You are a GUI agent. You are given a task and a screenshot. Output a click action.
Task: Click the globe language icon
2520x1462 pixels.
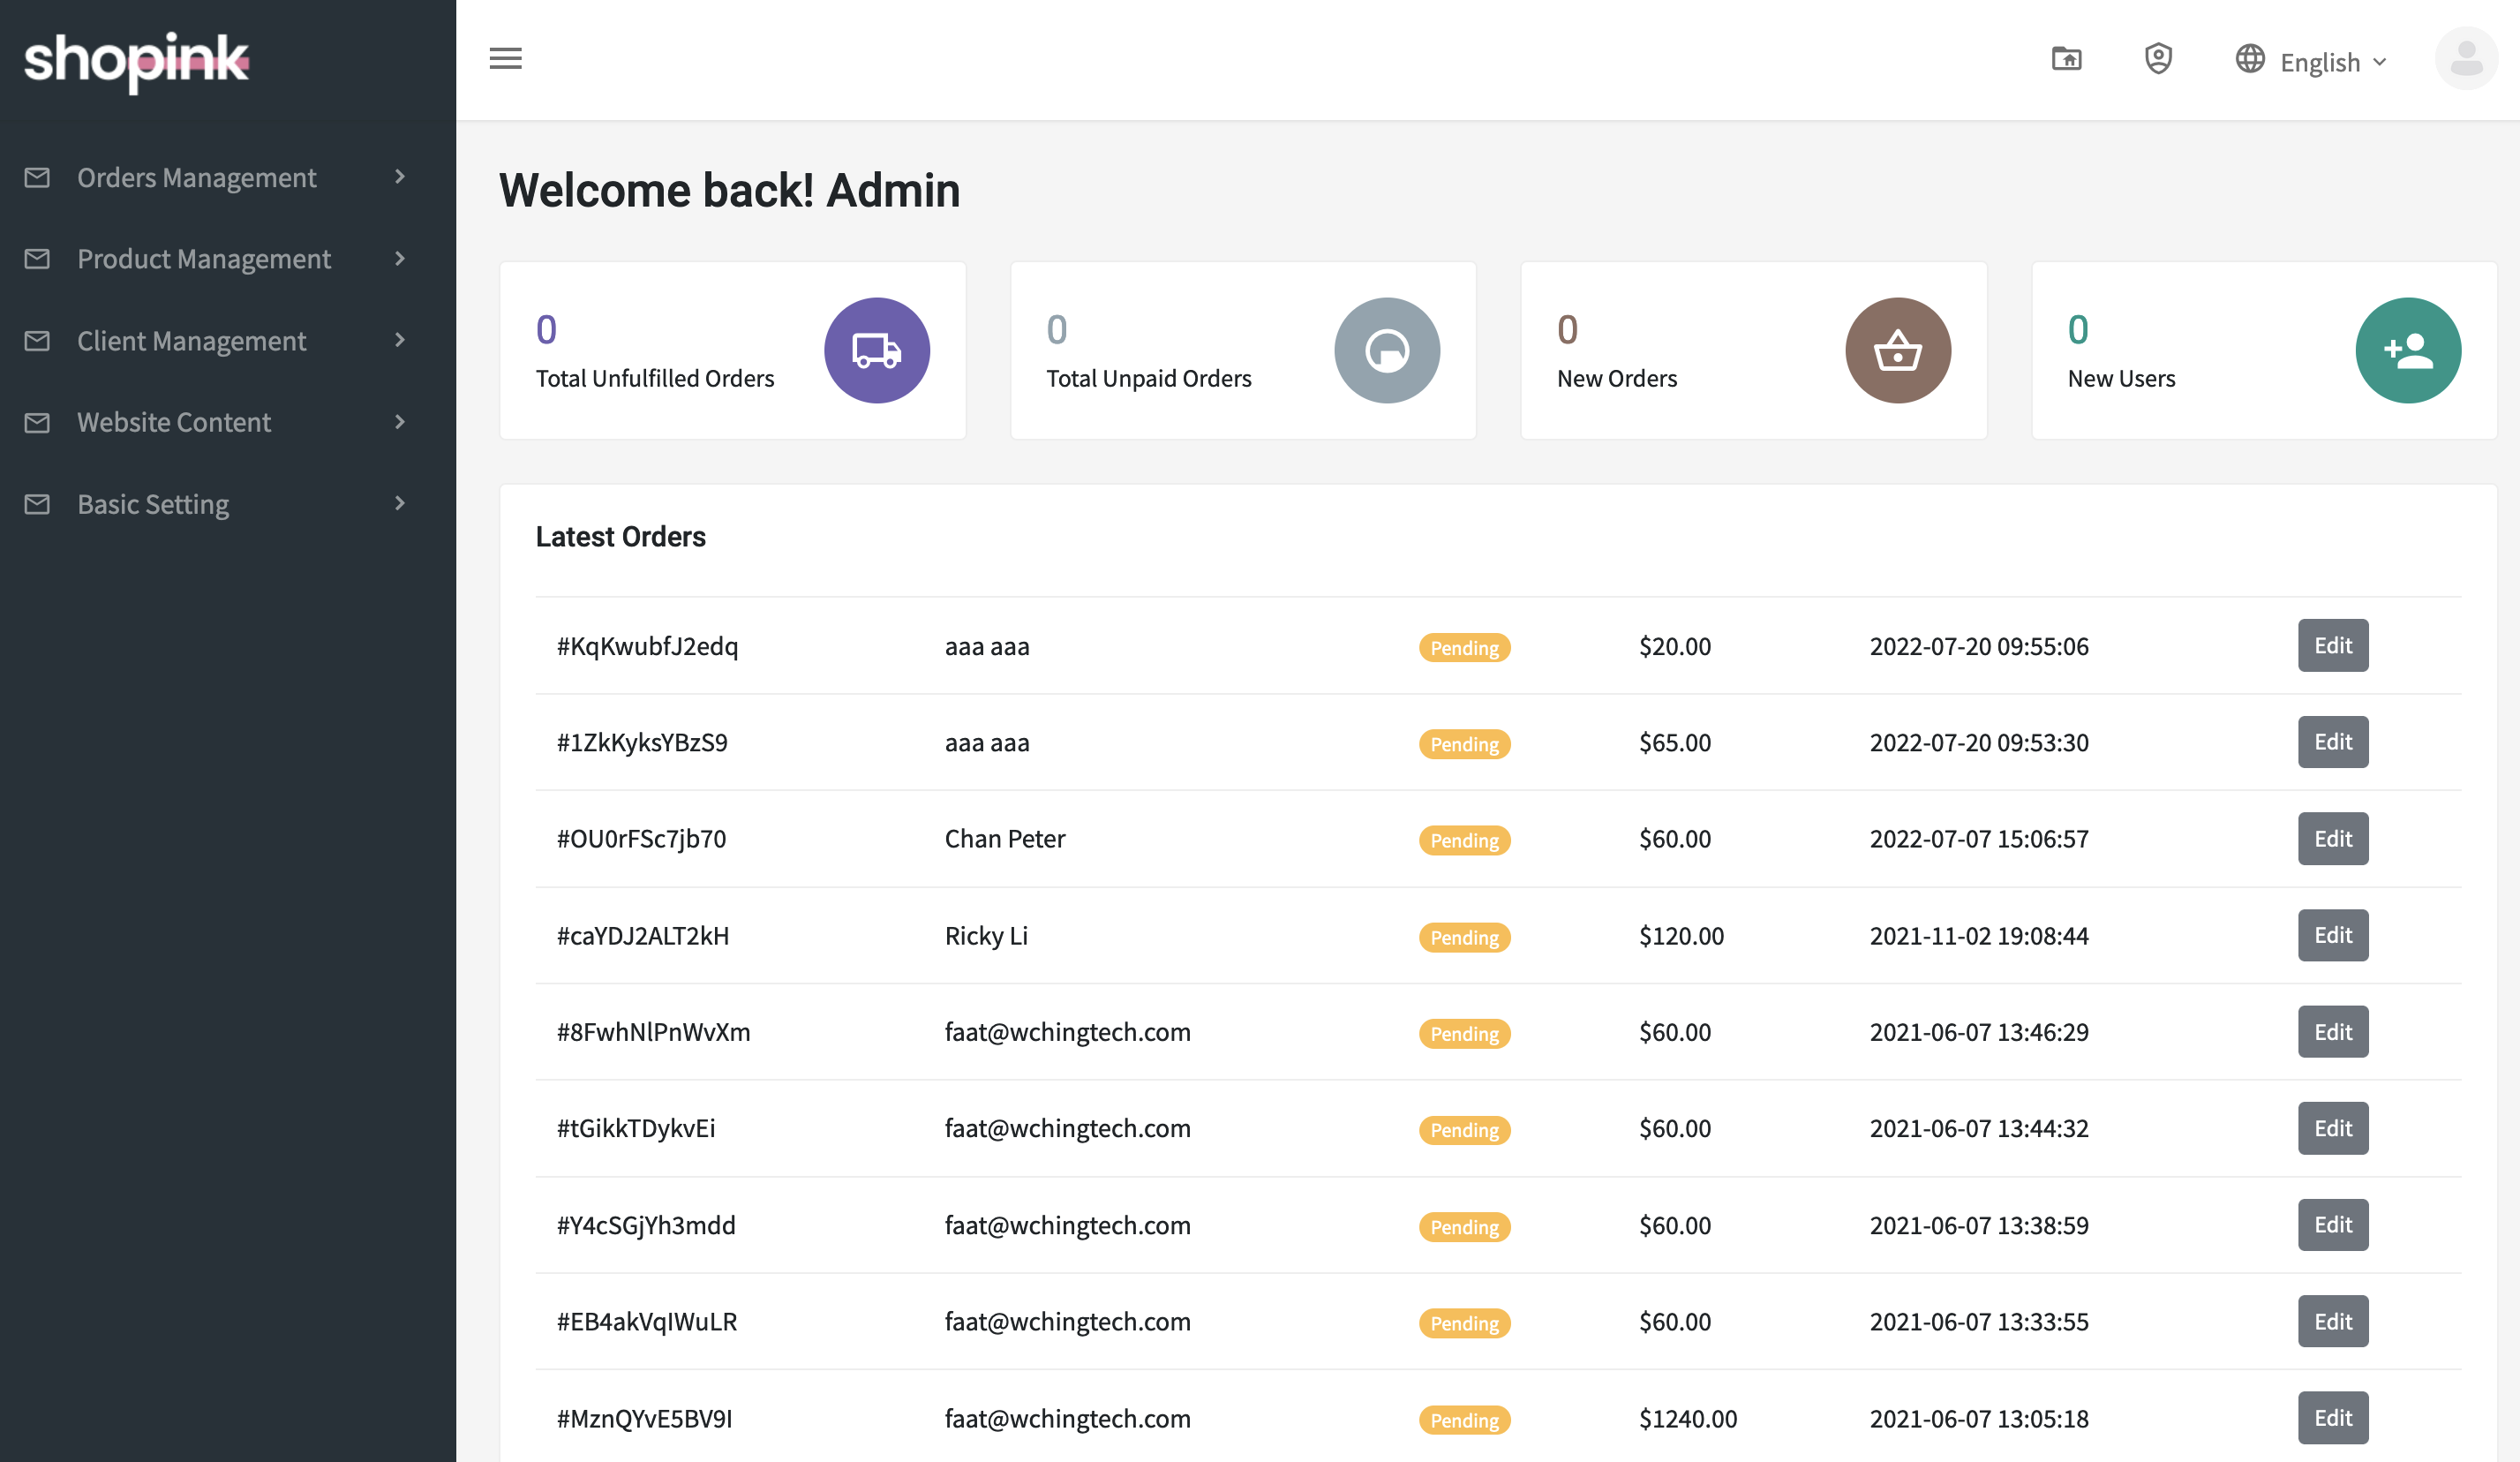tap(2250, 59)
